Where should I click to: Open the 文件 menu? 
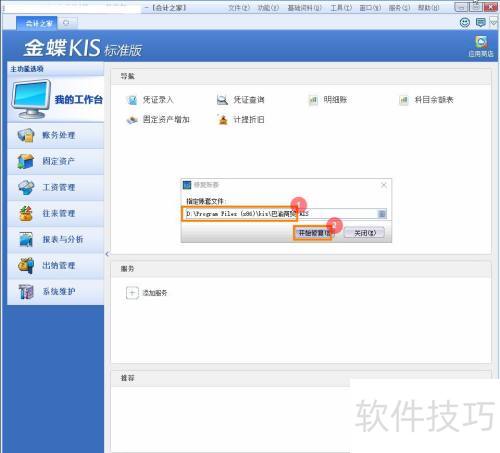click(239, 7)
